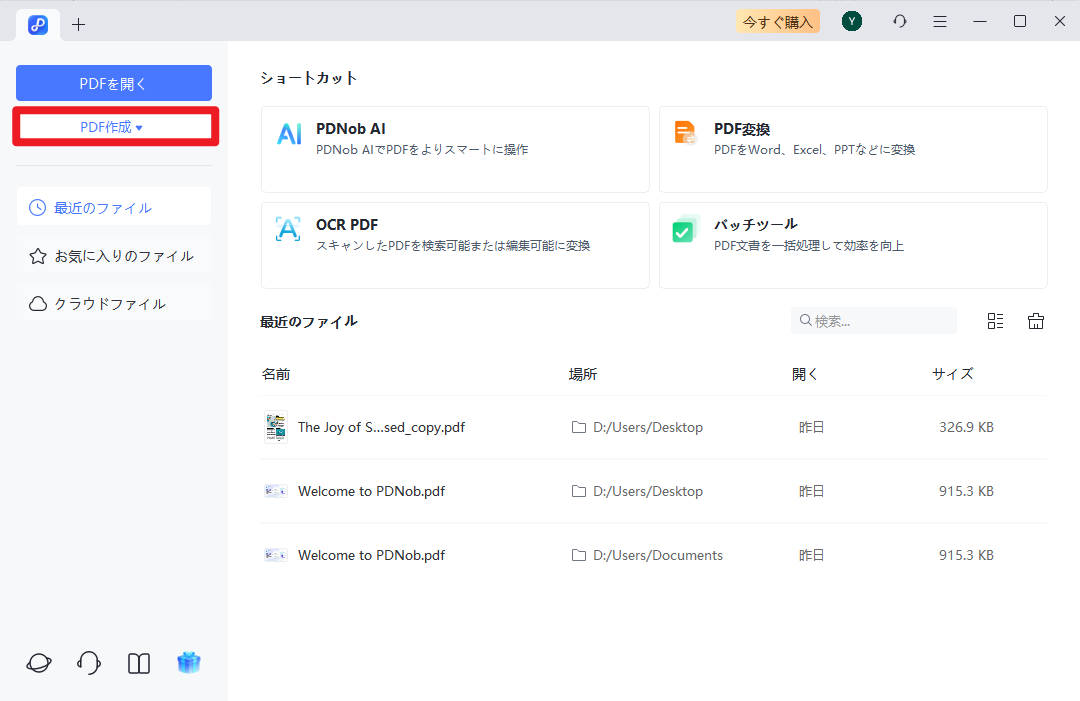Screen dimensions: 1080x701
Task: Toggle the list view icon beside the trash
Action: (x=995, y=320)
